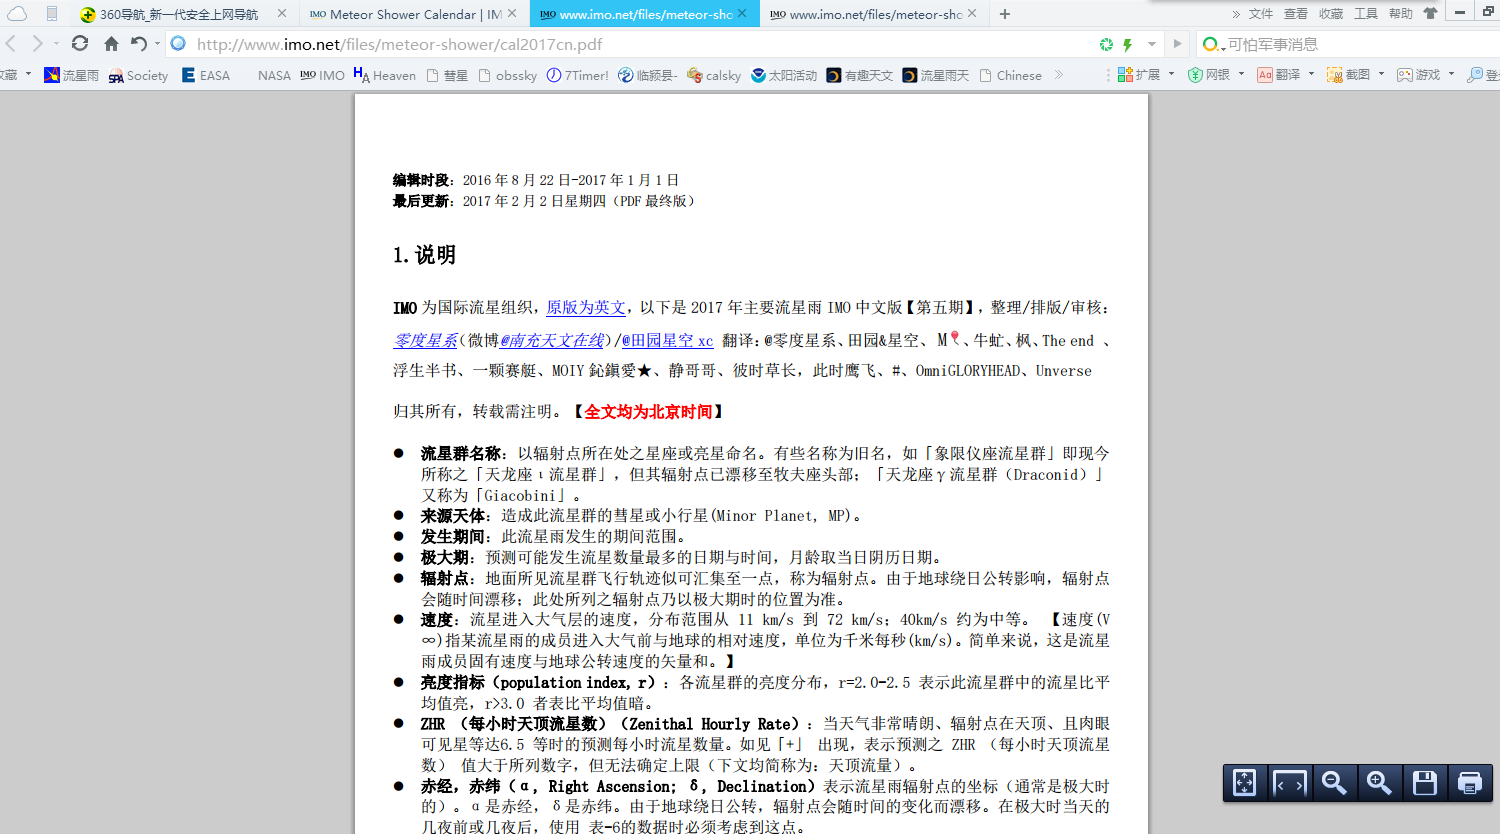Click the cloud sync icon in tab bar
The image size is (1500, 834).
(x=17, y=14)
